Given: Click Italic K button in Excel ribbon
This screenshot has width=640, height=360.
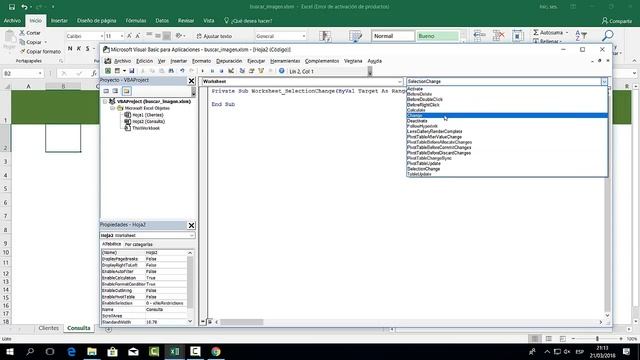Looking at the screenshot, I should pyautogui.click(x=79, y=49).
